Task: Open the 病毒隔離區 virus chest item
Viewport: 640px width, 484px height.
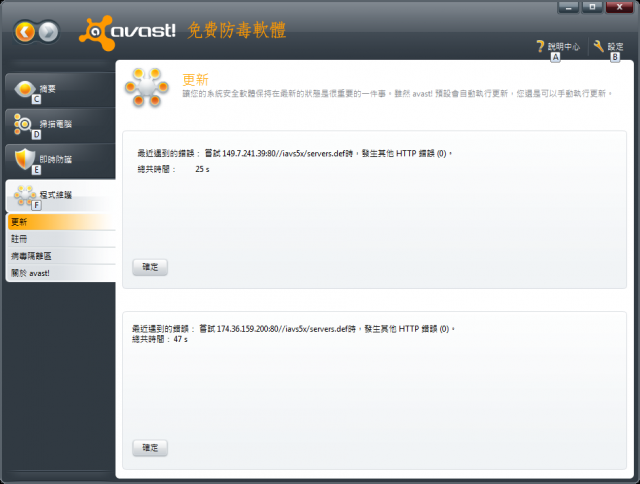Action: (62, 256)
